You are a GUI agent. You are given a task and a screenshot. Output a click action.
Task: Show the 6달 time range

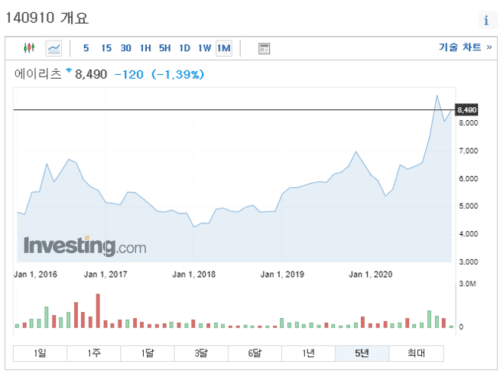[255, 353]
